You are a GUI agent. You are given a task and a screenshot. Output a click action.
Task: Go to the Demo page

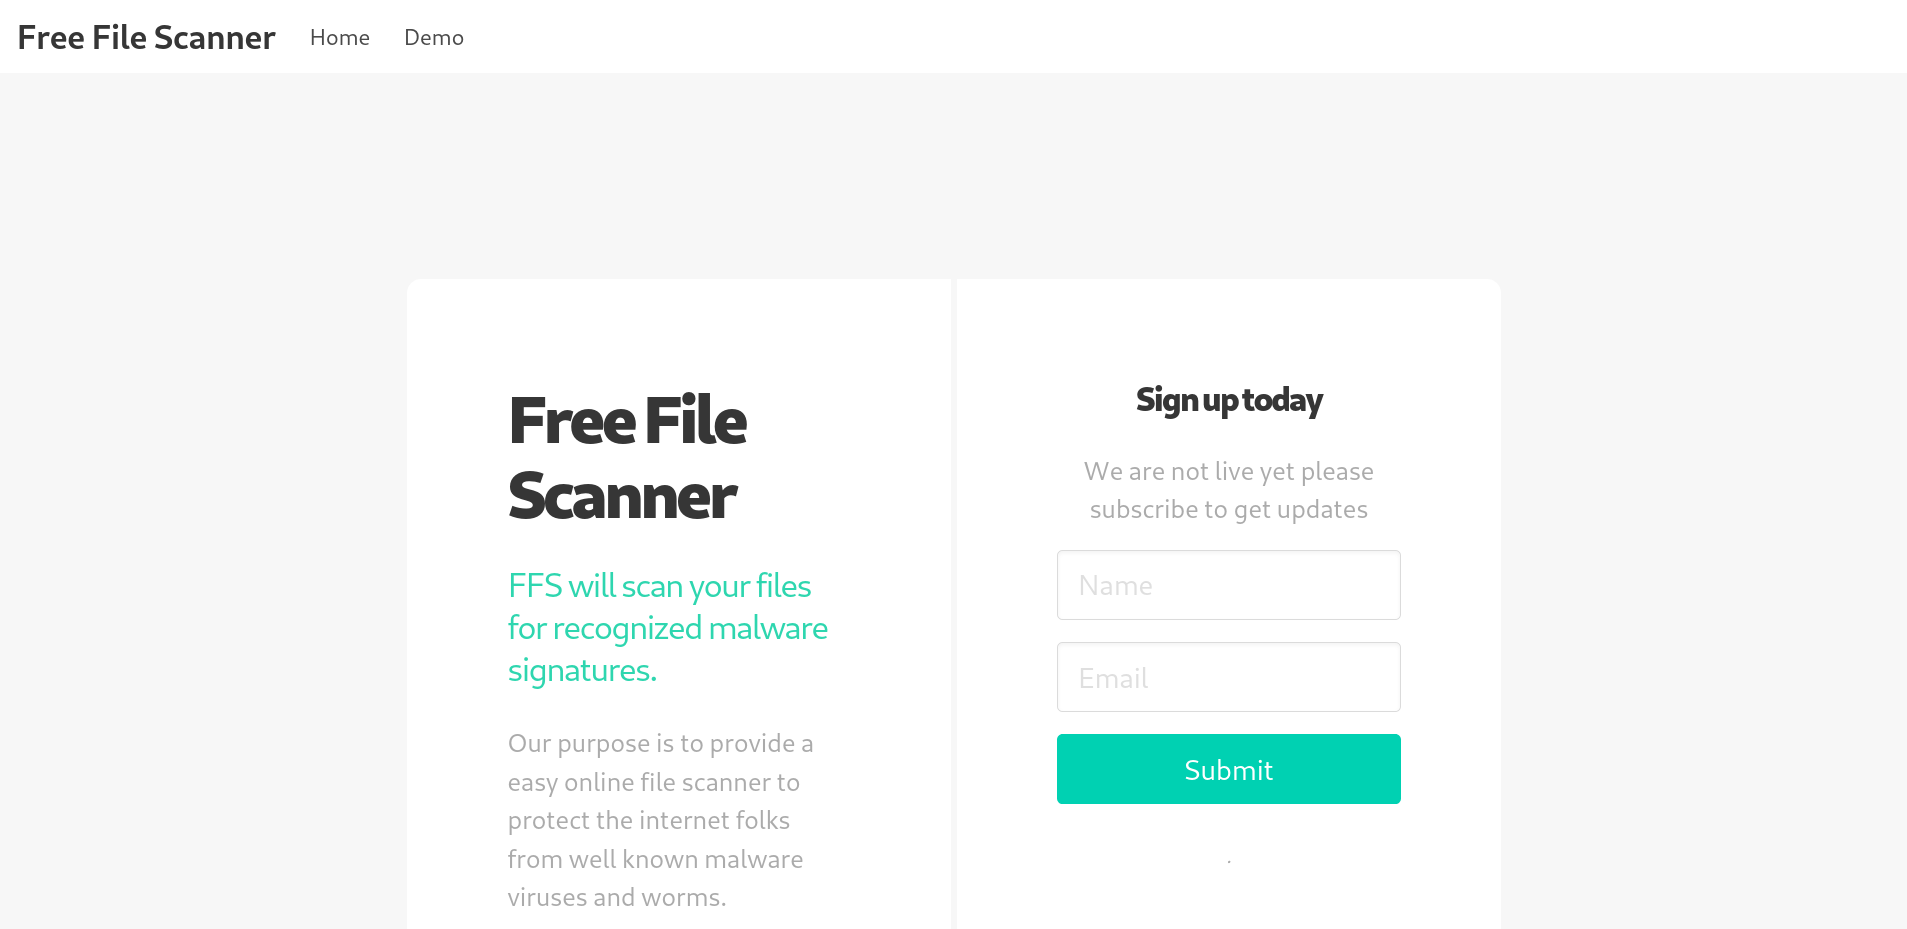tap(433, 37)
